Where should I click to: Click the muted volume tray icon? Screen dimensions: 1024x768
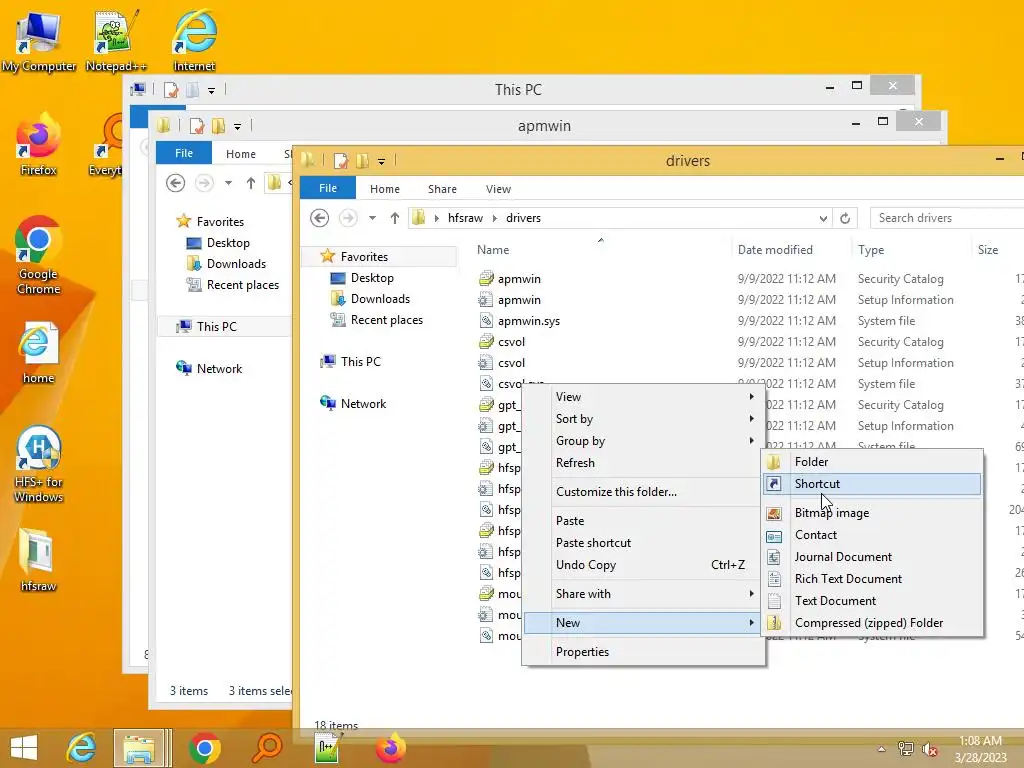pyautogui.click(x=930, y=749)
